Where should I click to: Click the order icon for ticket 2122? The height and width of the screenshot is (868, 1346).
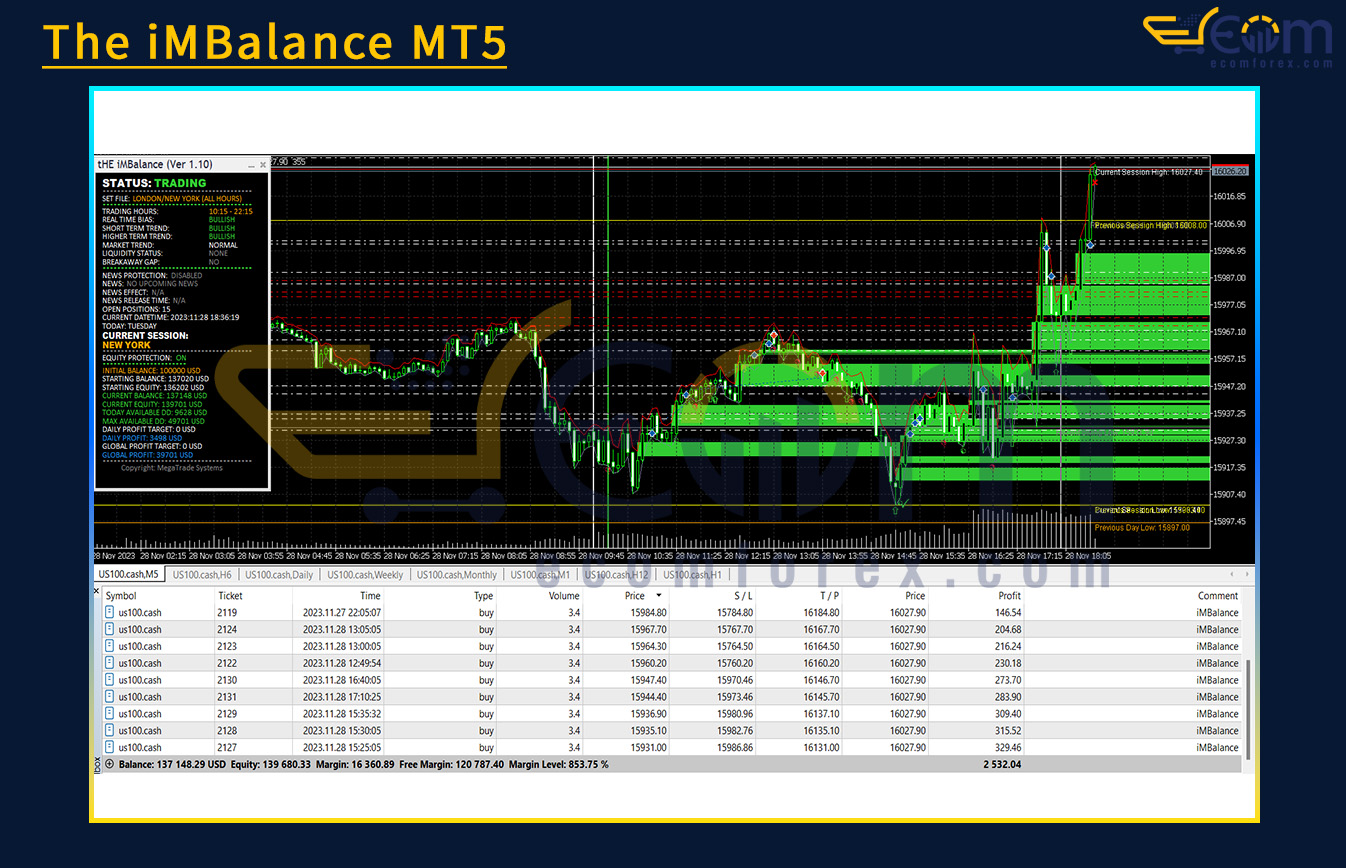(x=110, y=663)
